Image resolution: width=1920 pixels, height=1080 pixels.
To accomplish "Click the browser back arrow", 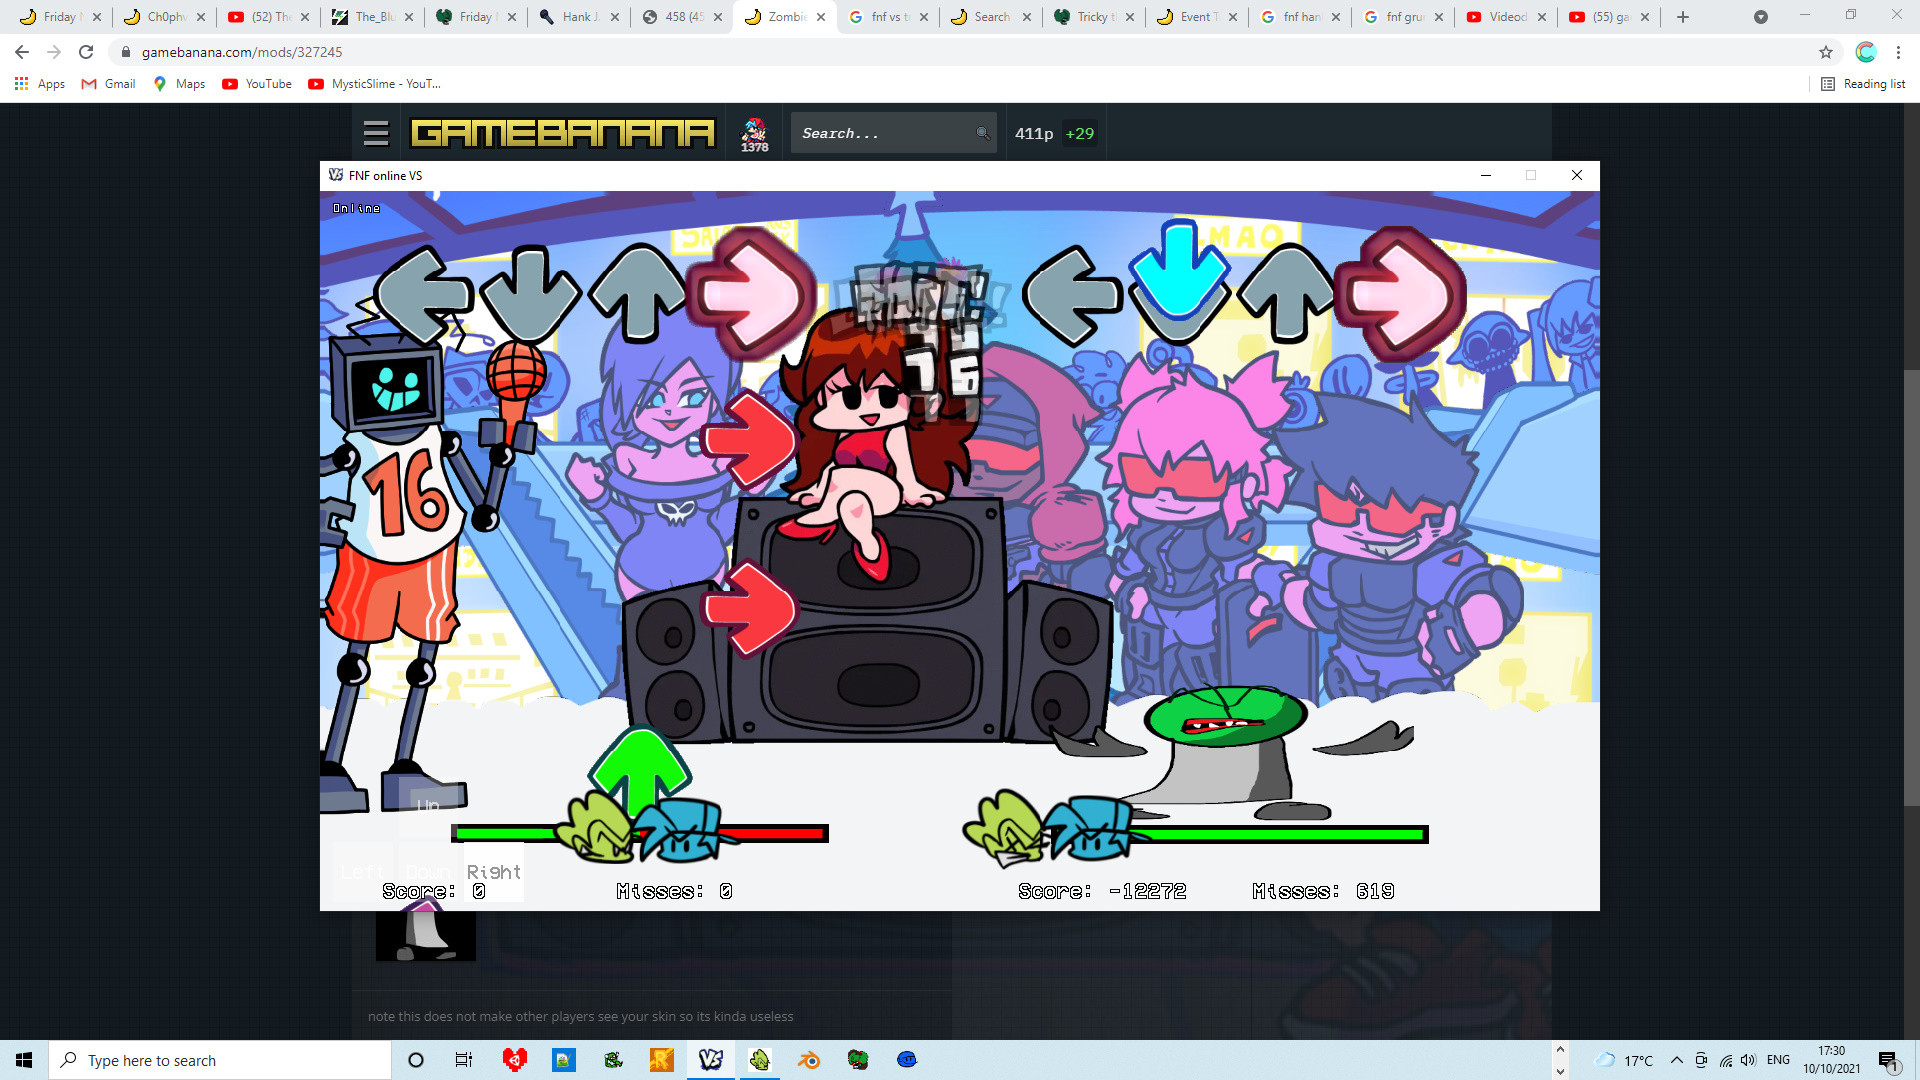I will (x=21, y=51).
